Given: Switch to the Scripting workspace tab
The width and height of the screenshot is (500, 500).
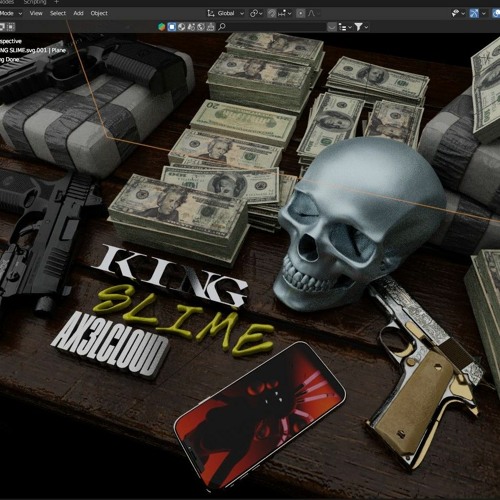Looking at the screenshot, I should pos(35,2).
